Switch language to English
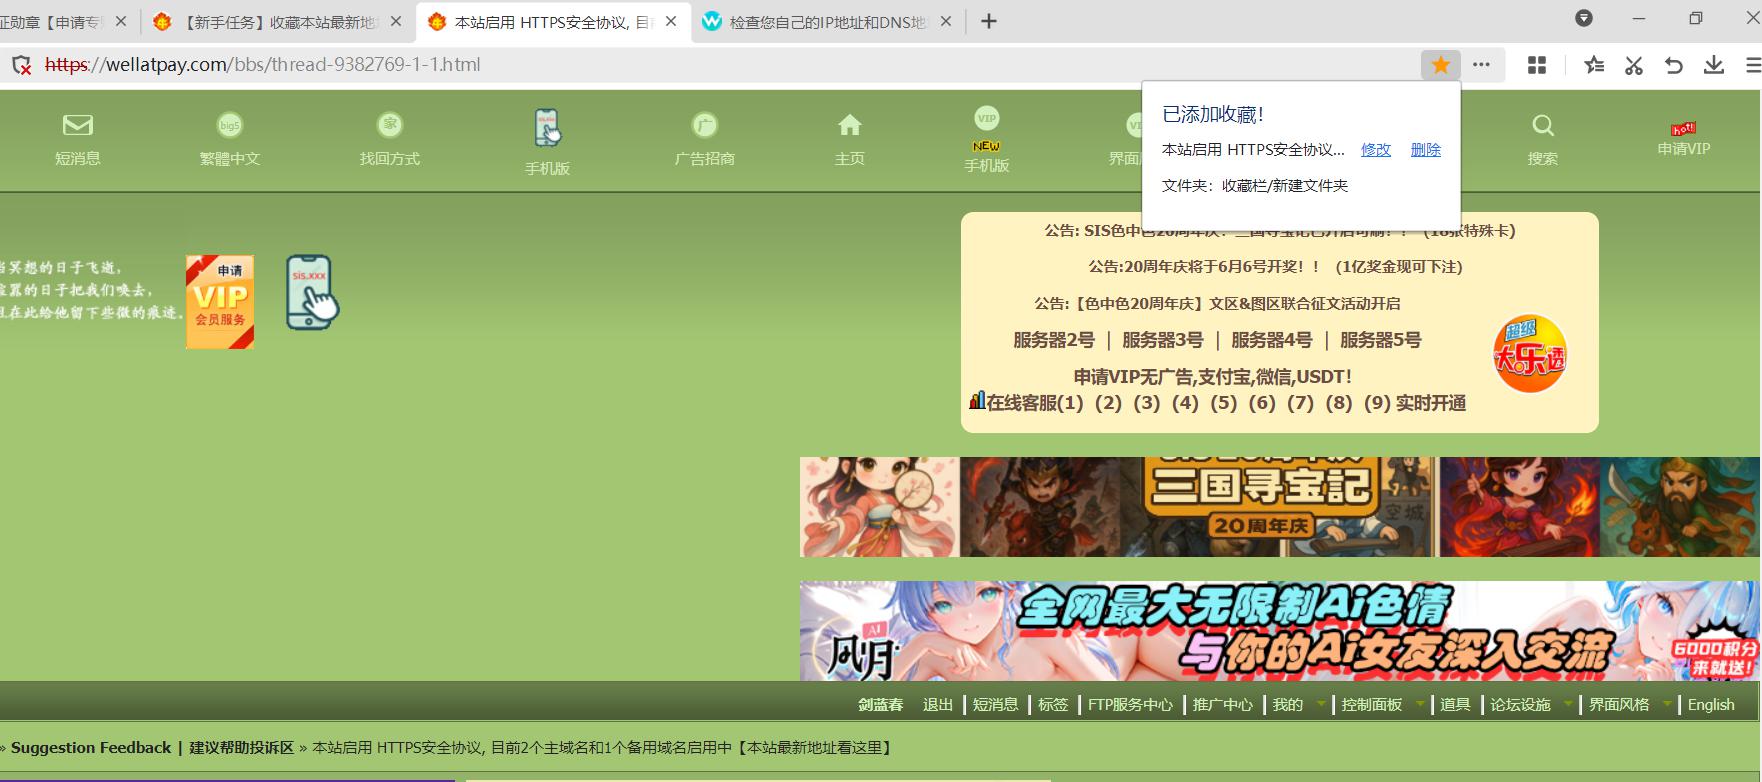 tap(1711, 705)
